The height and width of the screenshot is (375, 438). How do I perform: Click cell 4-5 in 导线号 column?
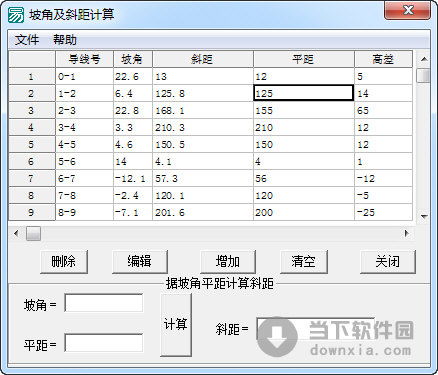click(84, 145)
